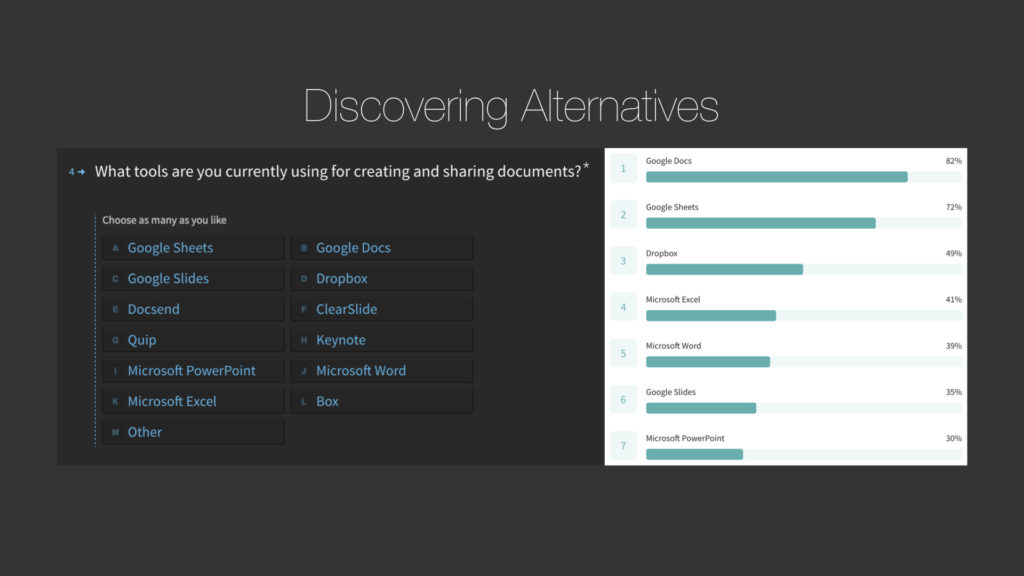Image resolution: width=1024 pixels, height=576 pixels.
Task: Choose the Quip option
Action: pos(193,340)
